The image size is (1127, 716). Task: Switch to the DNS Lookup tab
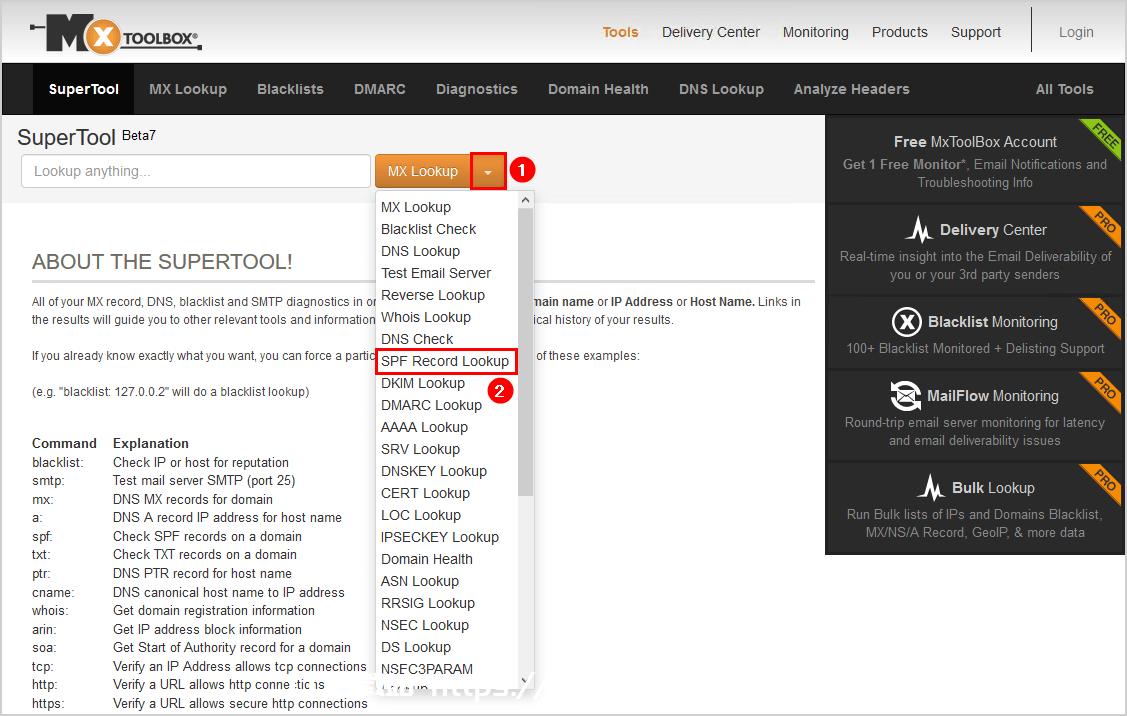click(x=721, y=89)
